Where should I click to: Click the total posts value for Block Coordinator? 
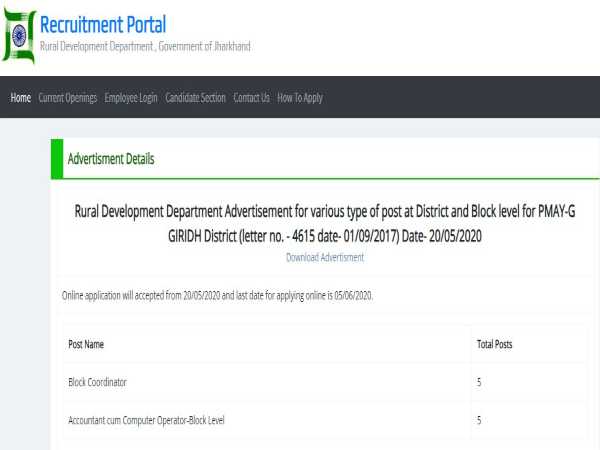(480, 382)
